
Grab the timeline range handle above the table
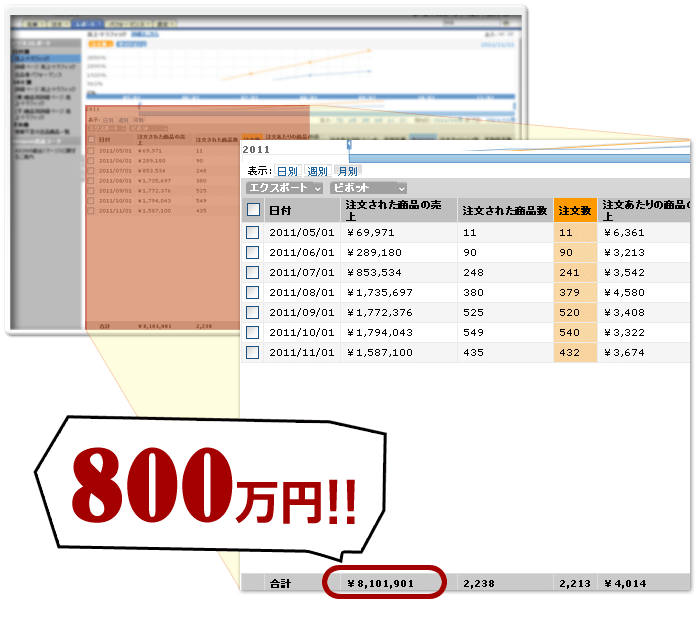coord(349,146)
